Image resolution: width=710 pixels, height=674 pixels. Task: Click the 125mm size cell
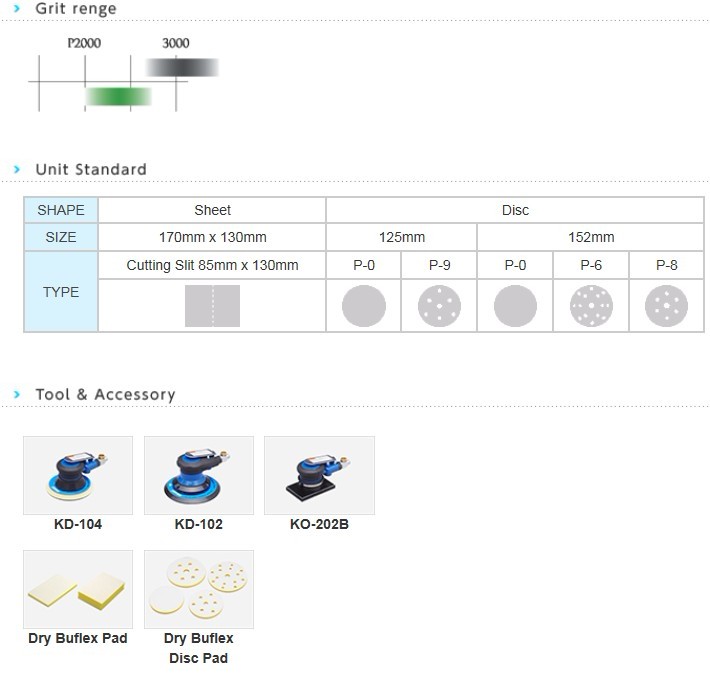pyautogui.click(x=402, y=237)
